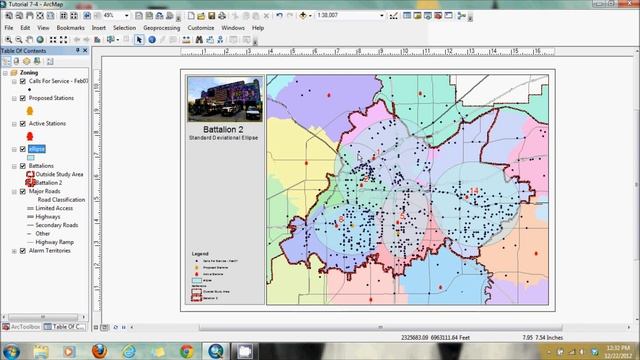Launch Firefox from the taskbar
Viewport: 640px width, 360px height.
pyautogui.click(x=99, y=351)
